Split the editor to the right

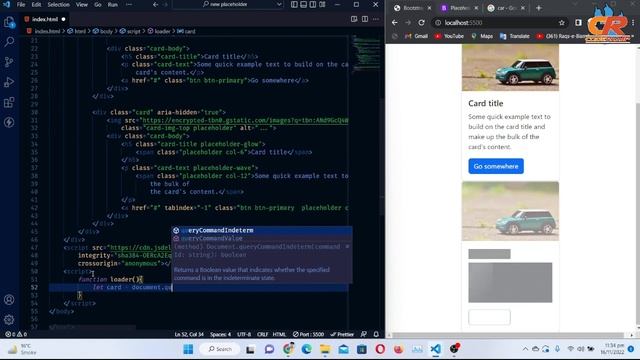click(x=365, y=19)
